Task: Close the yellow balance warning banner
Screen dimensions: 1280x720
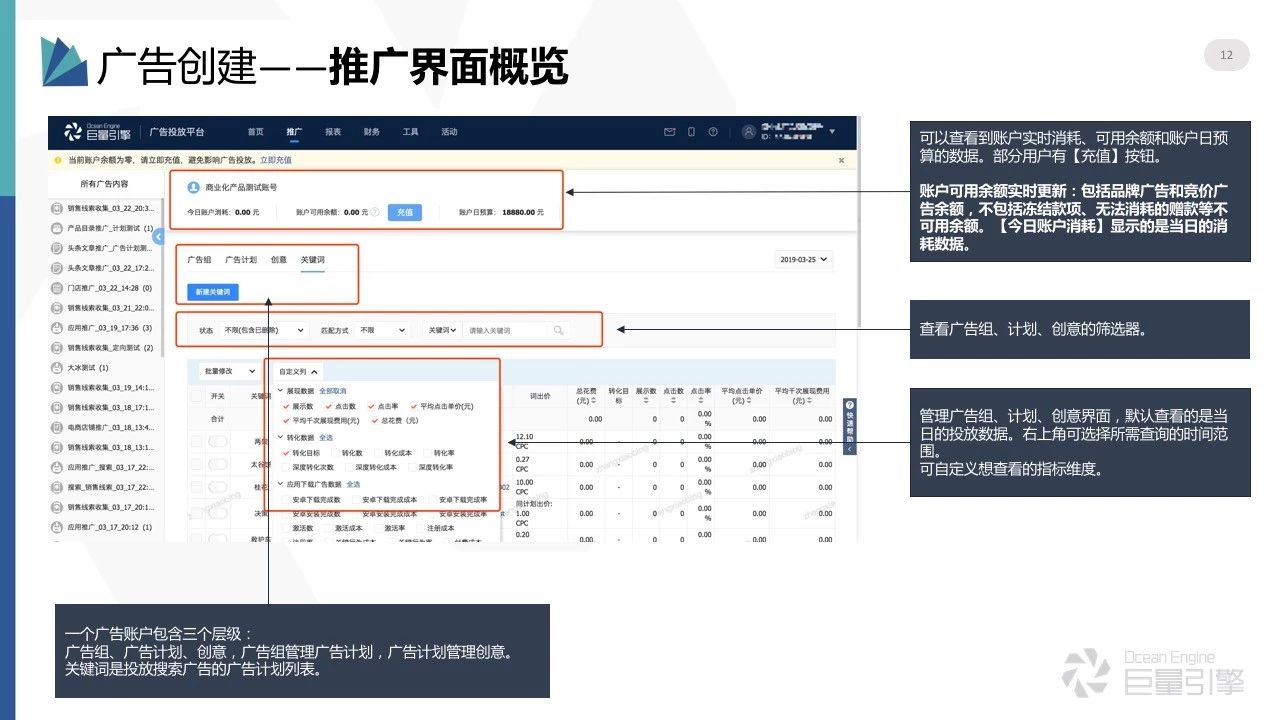Action: (842, 160)
